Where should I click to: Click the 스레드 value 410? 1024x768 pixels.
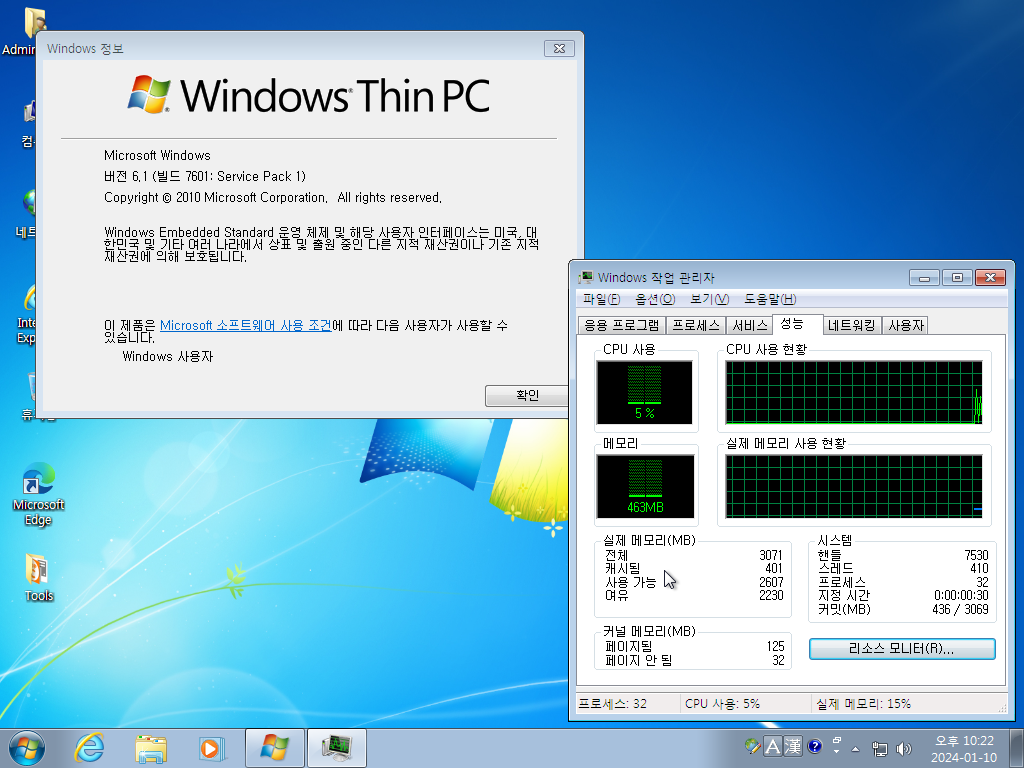[x=979, y=568]
